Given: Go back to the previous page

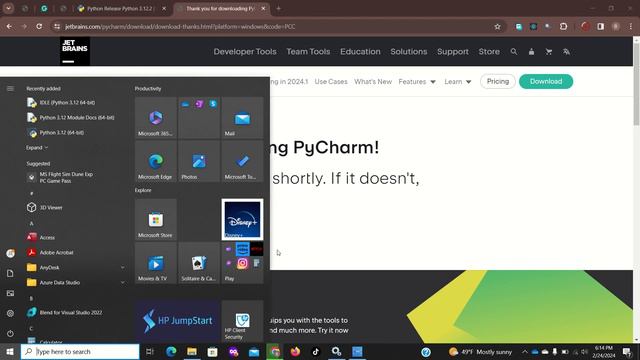Looking at the screenshot, I should [x=9, y=27].
